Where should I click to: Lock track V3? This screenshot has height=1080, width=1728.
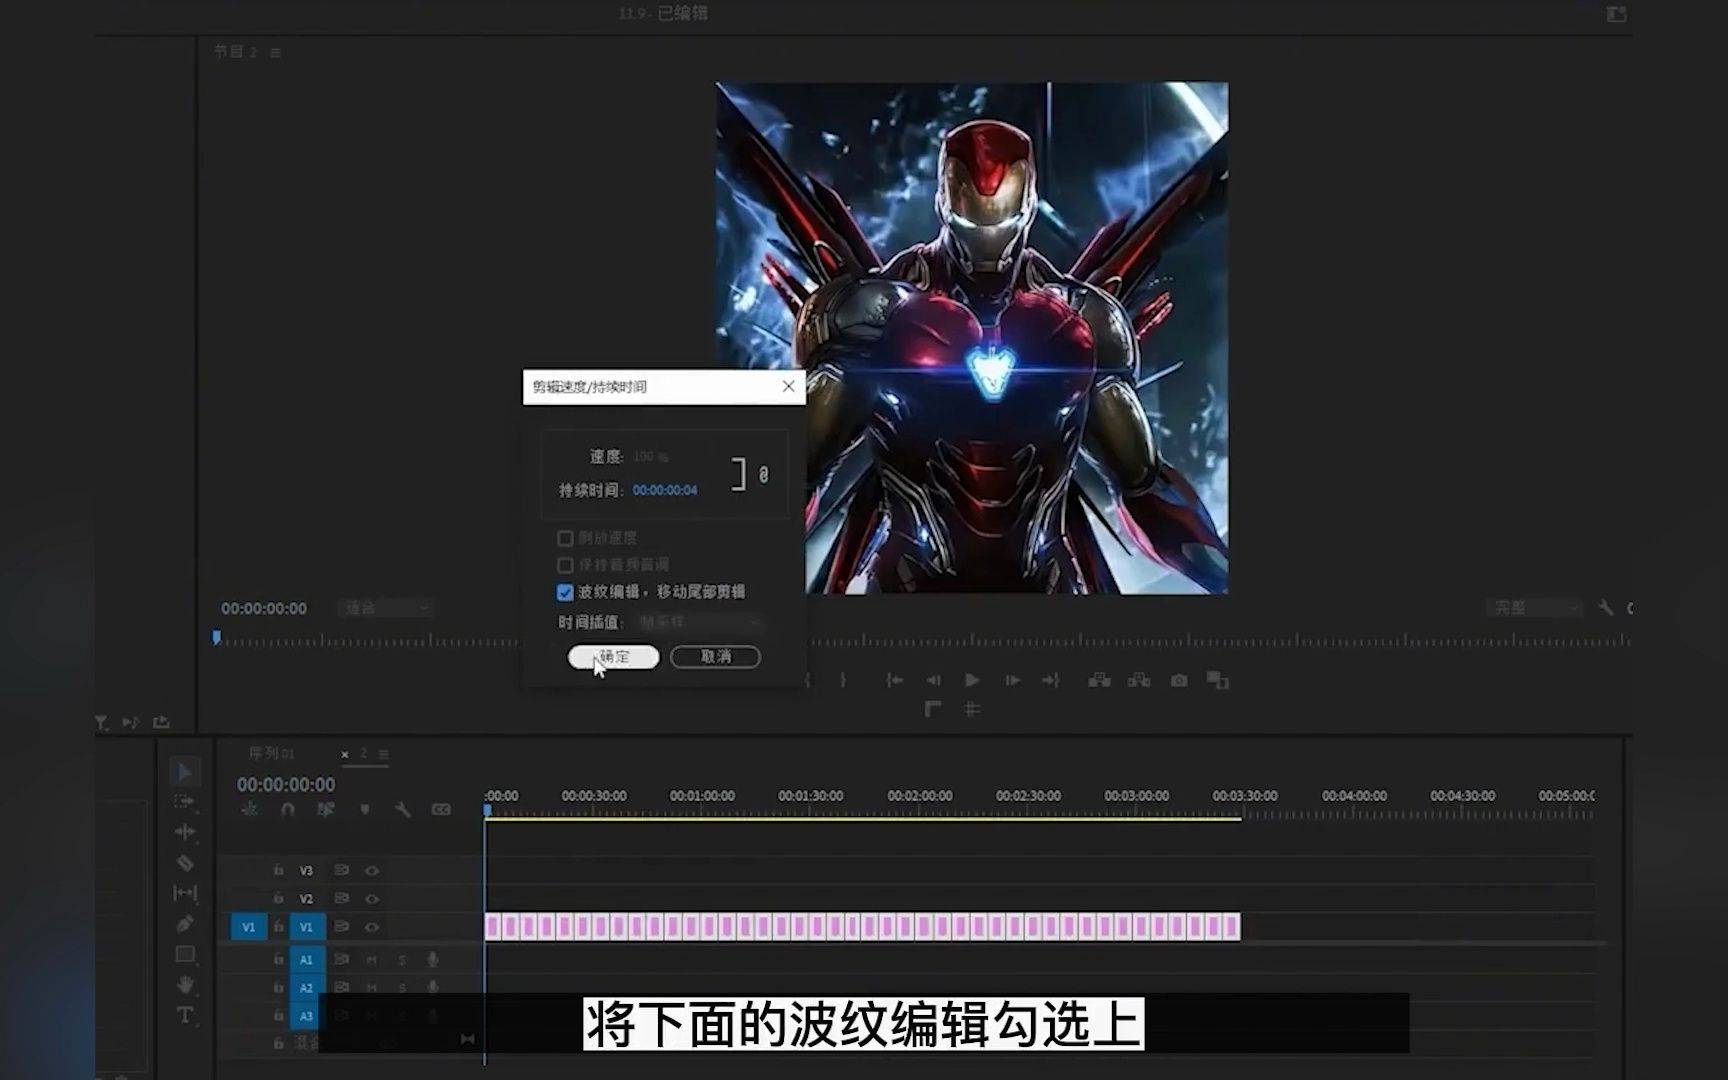tap(279, 871)
